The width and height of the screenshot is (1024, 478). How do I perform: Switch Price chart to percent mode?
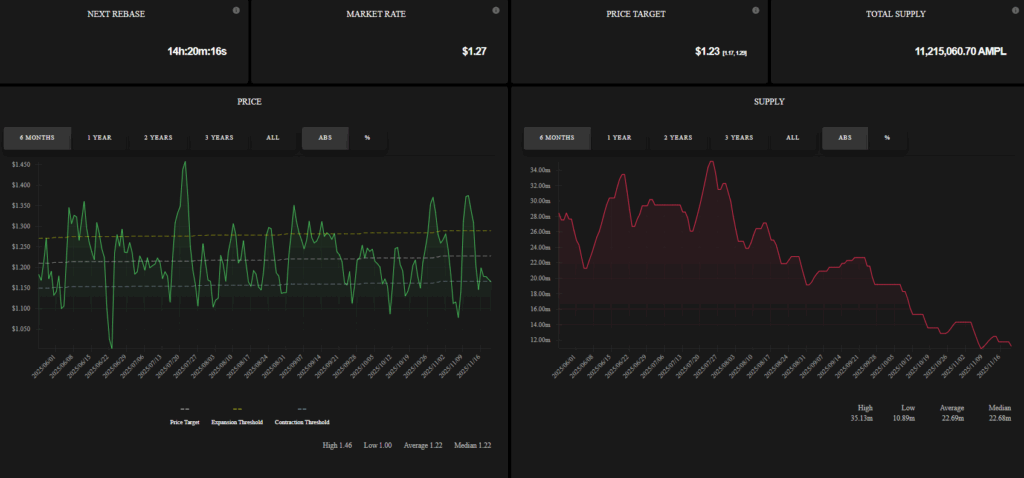[x=367, y=137]
